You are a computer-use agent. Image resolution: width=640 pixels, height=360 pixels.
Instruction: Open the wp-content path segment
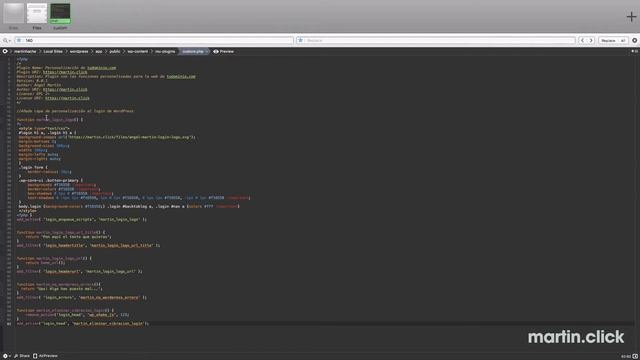point(138,51)
